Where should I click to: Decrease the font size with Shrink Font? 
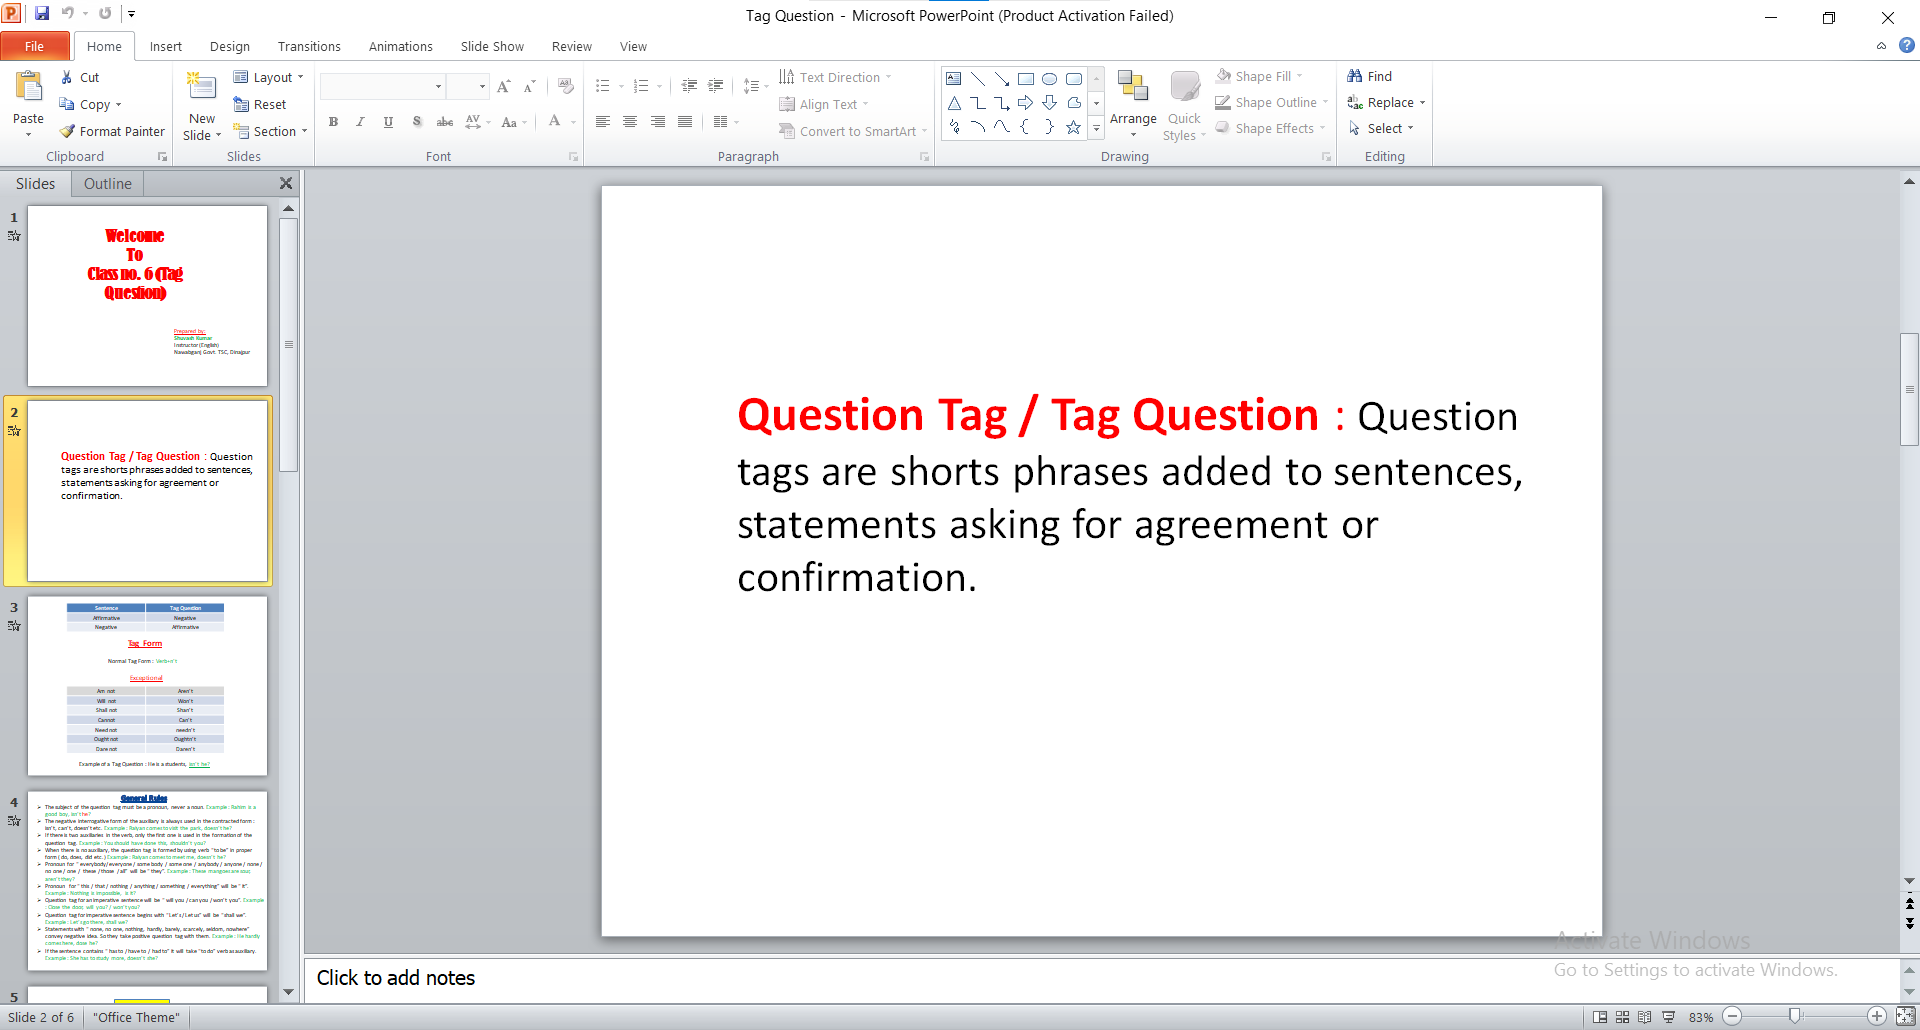tap(530, 86)
